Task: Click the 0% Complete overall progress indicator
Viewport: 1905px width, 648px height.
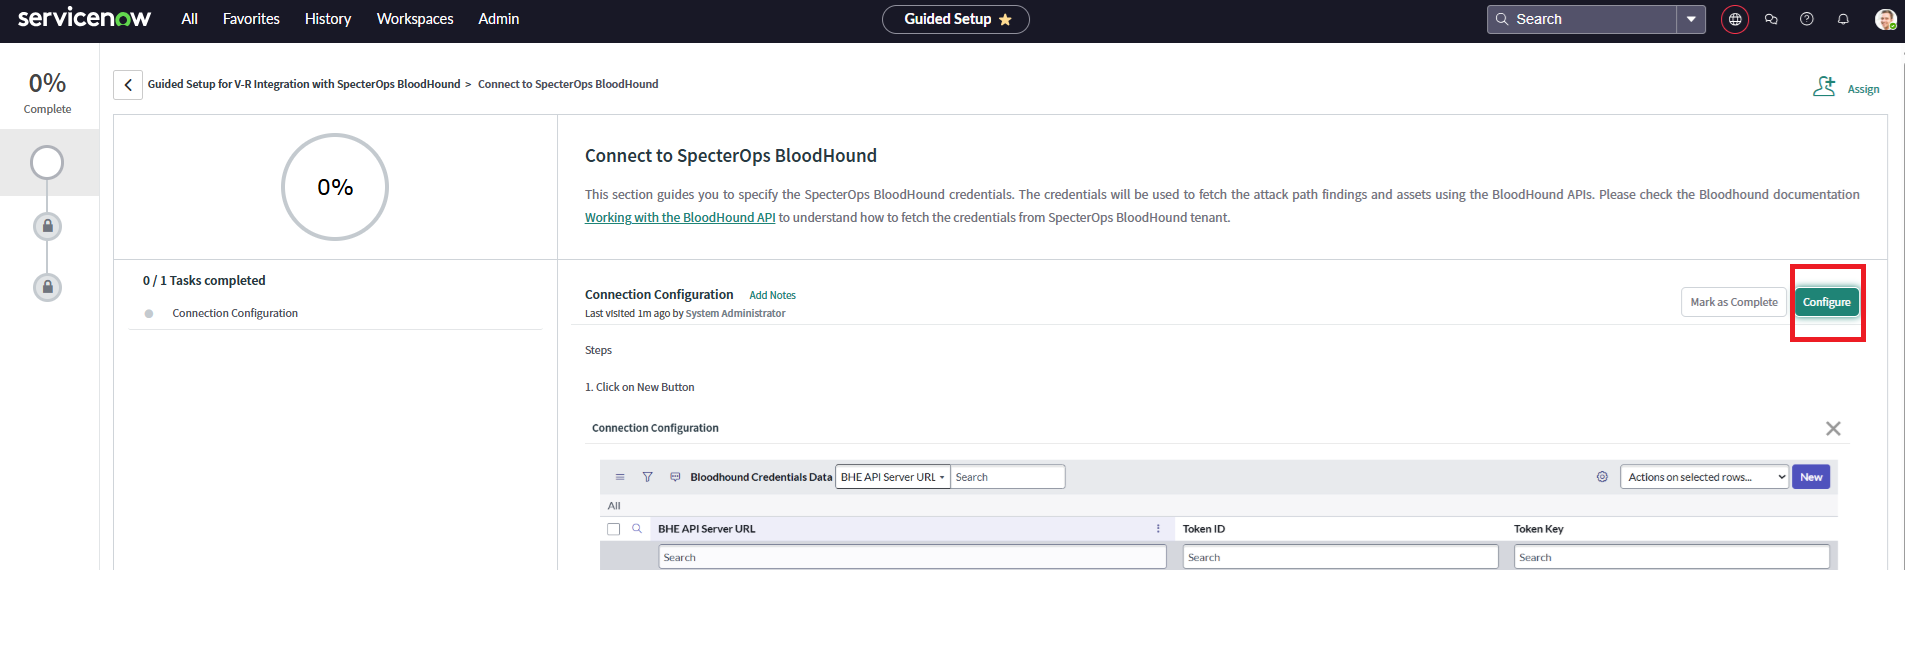Action: [47, 91]
